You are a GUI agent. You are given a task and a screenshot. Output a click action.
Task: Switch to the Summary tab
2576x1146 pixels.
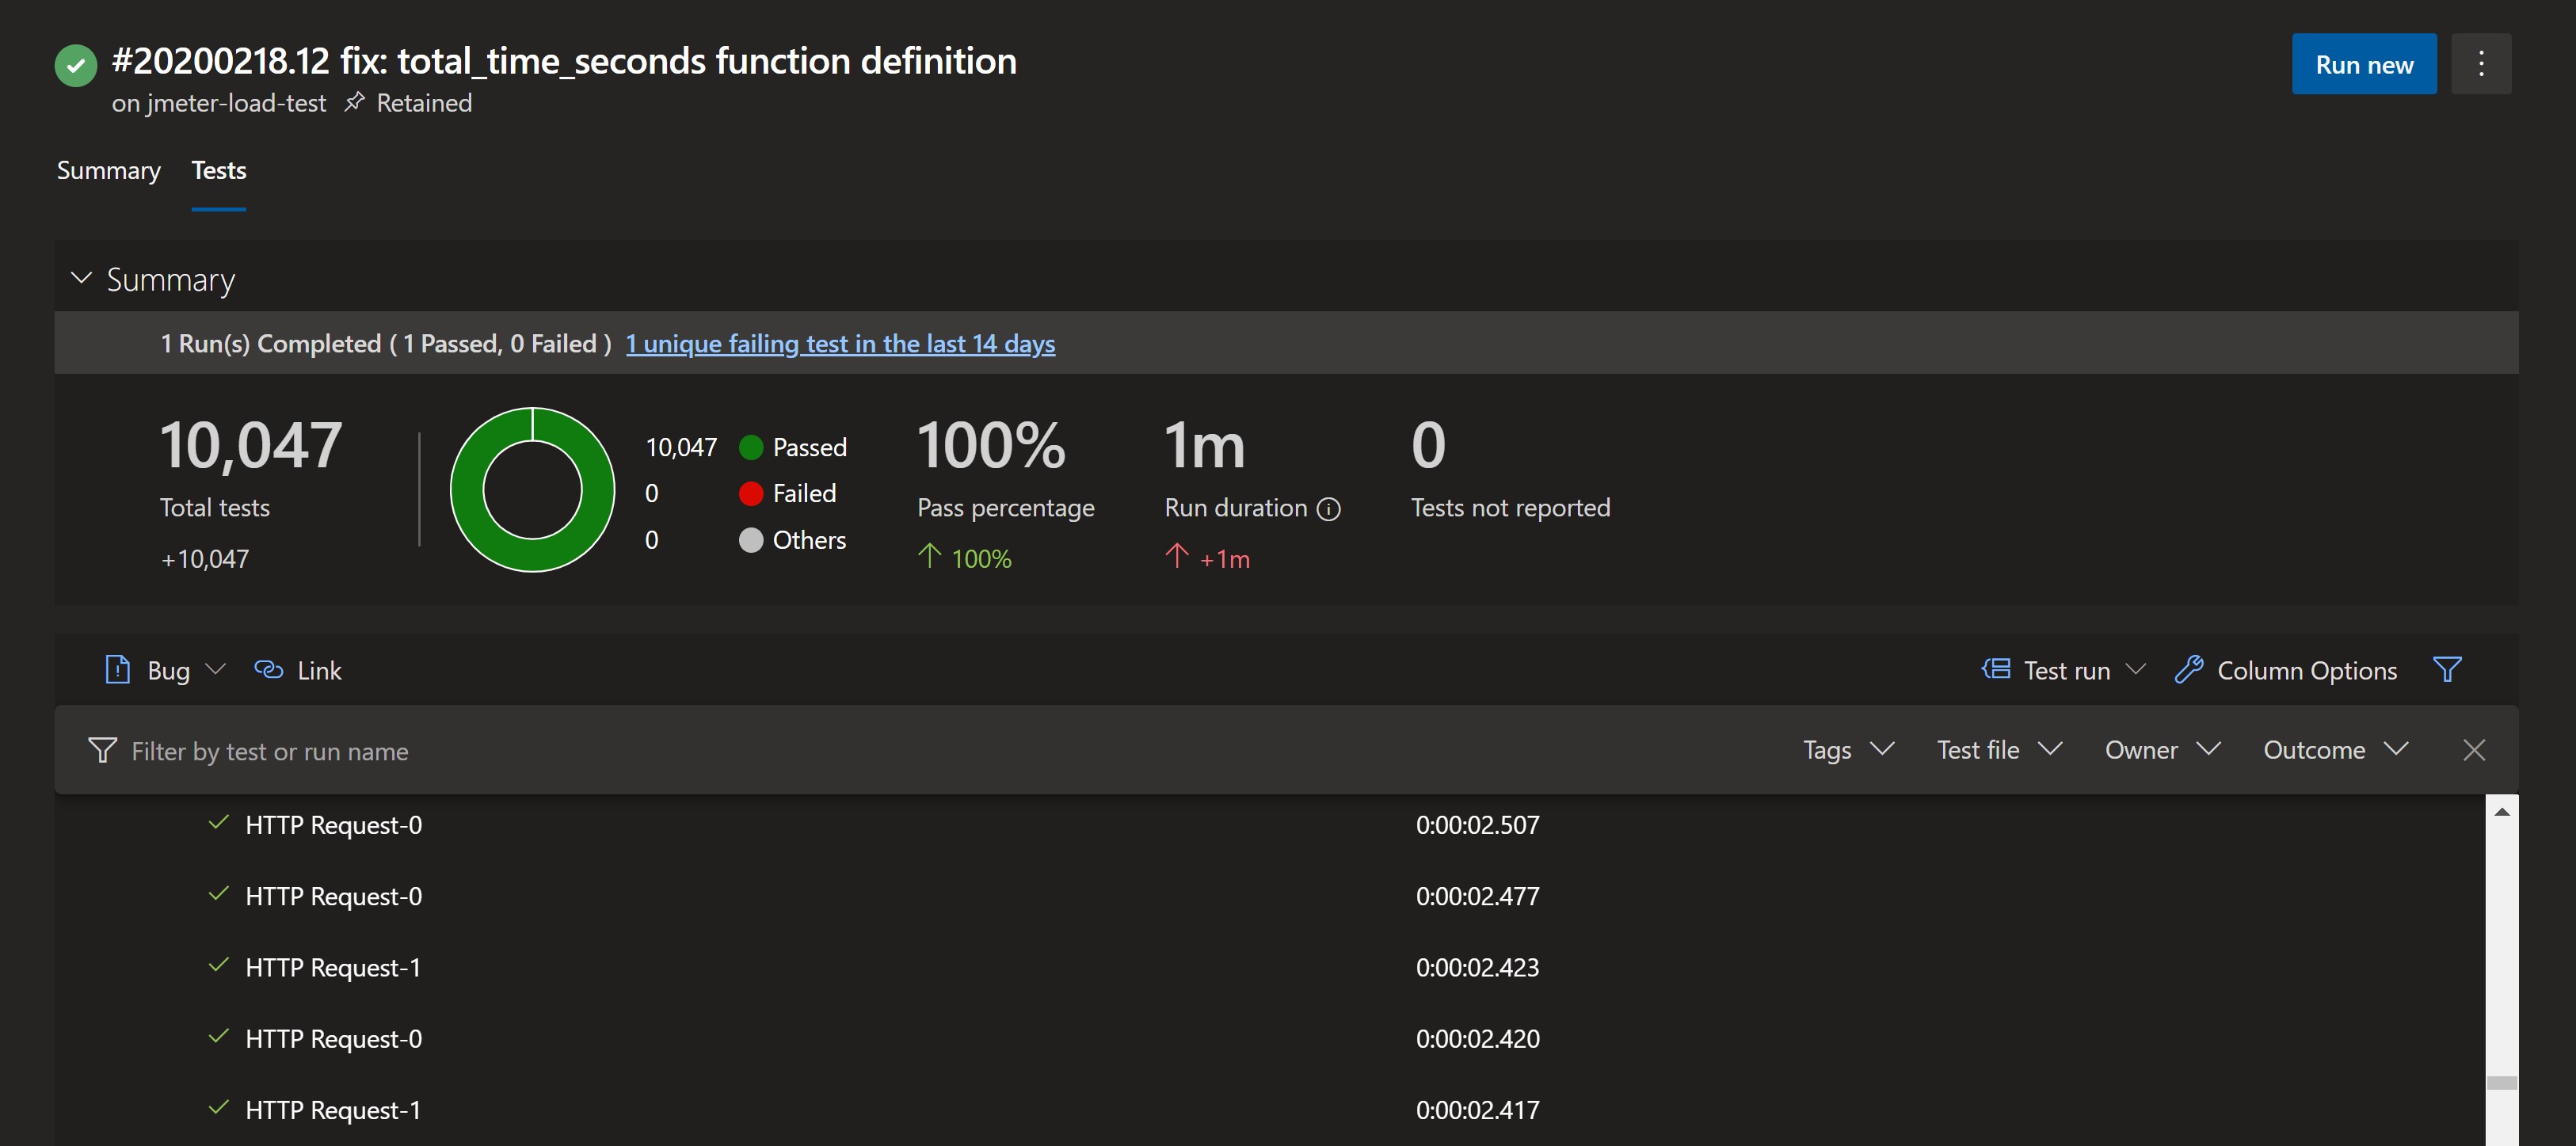[x=108, y=171]
